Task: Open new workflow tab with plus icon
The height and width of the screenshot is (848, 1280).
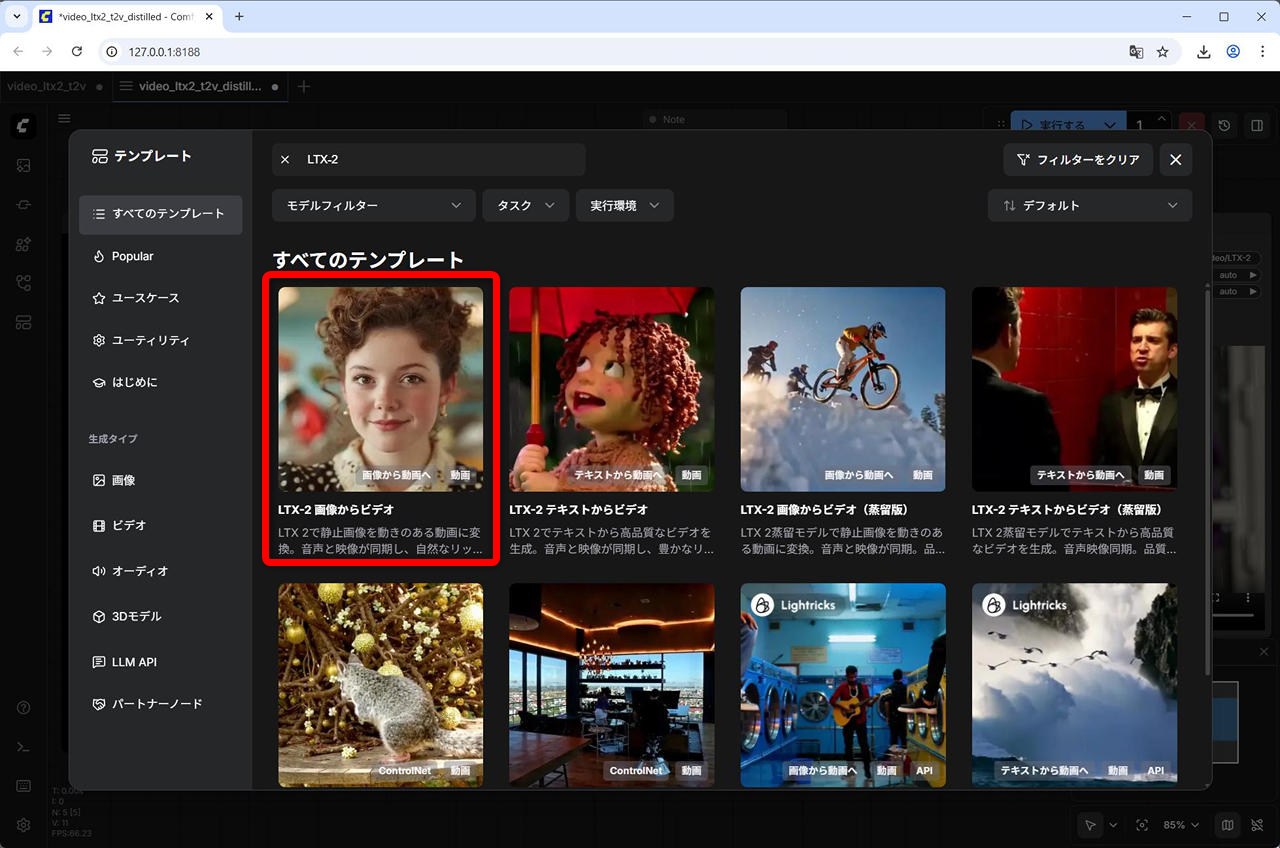Action: (304, 87)
